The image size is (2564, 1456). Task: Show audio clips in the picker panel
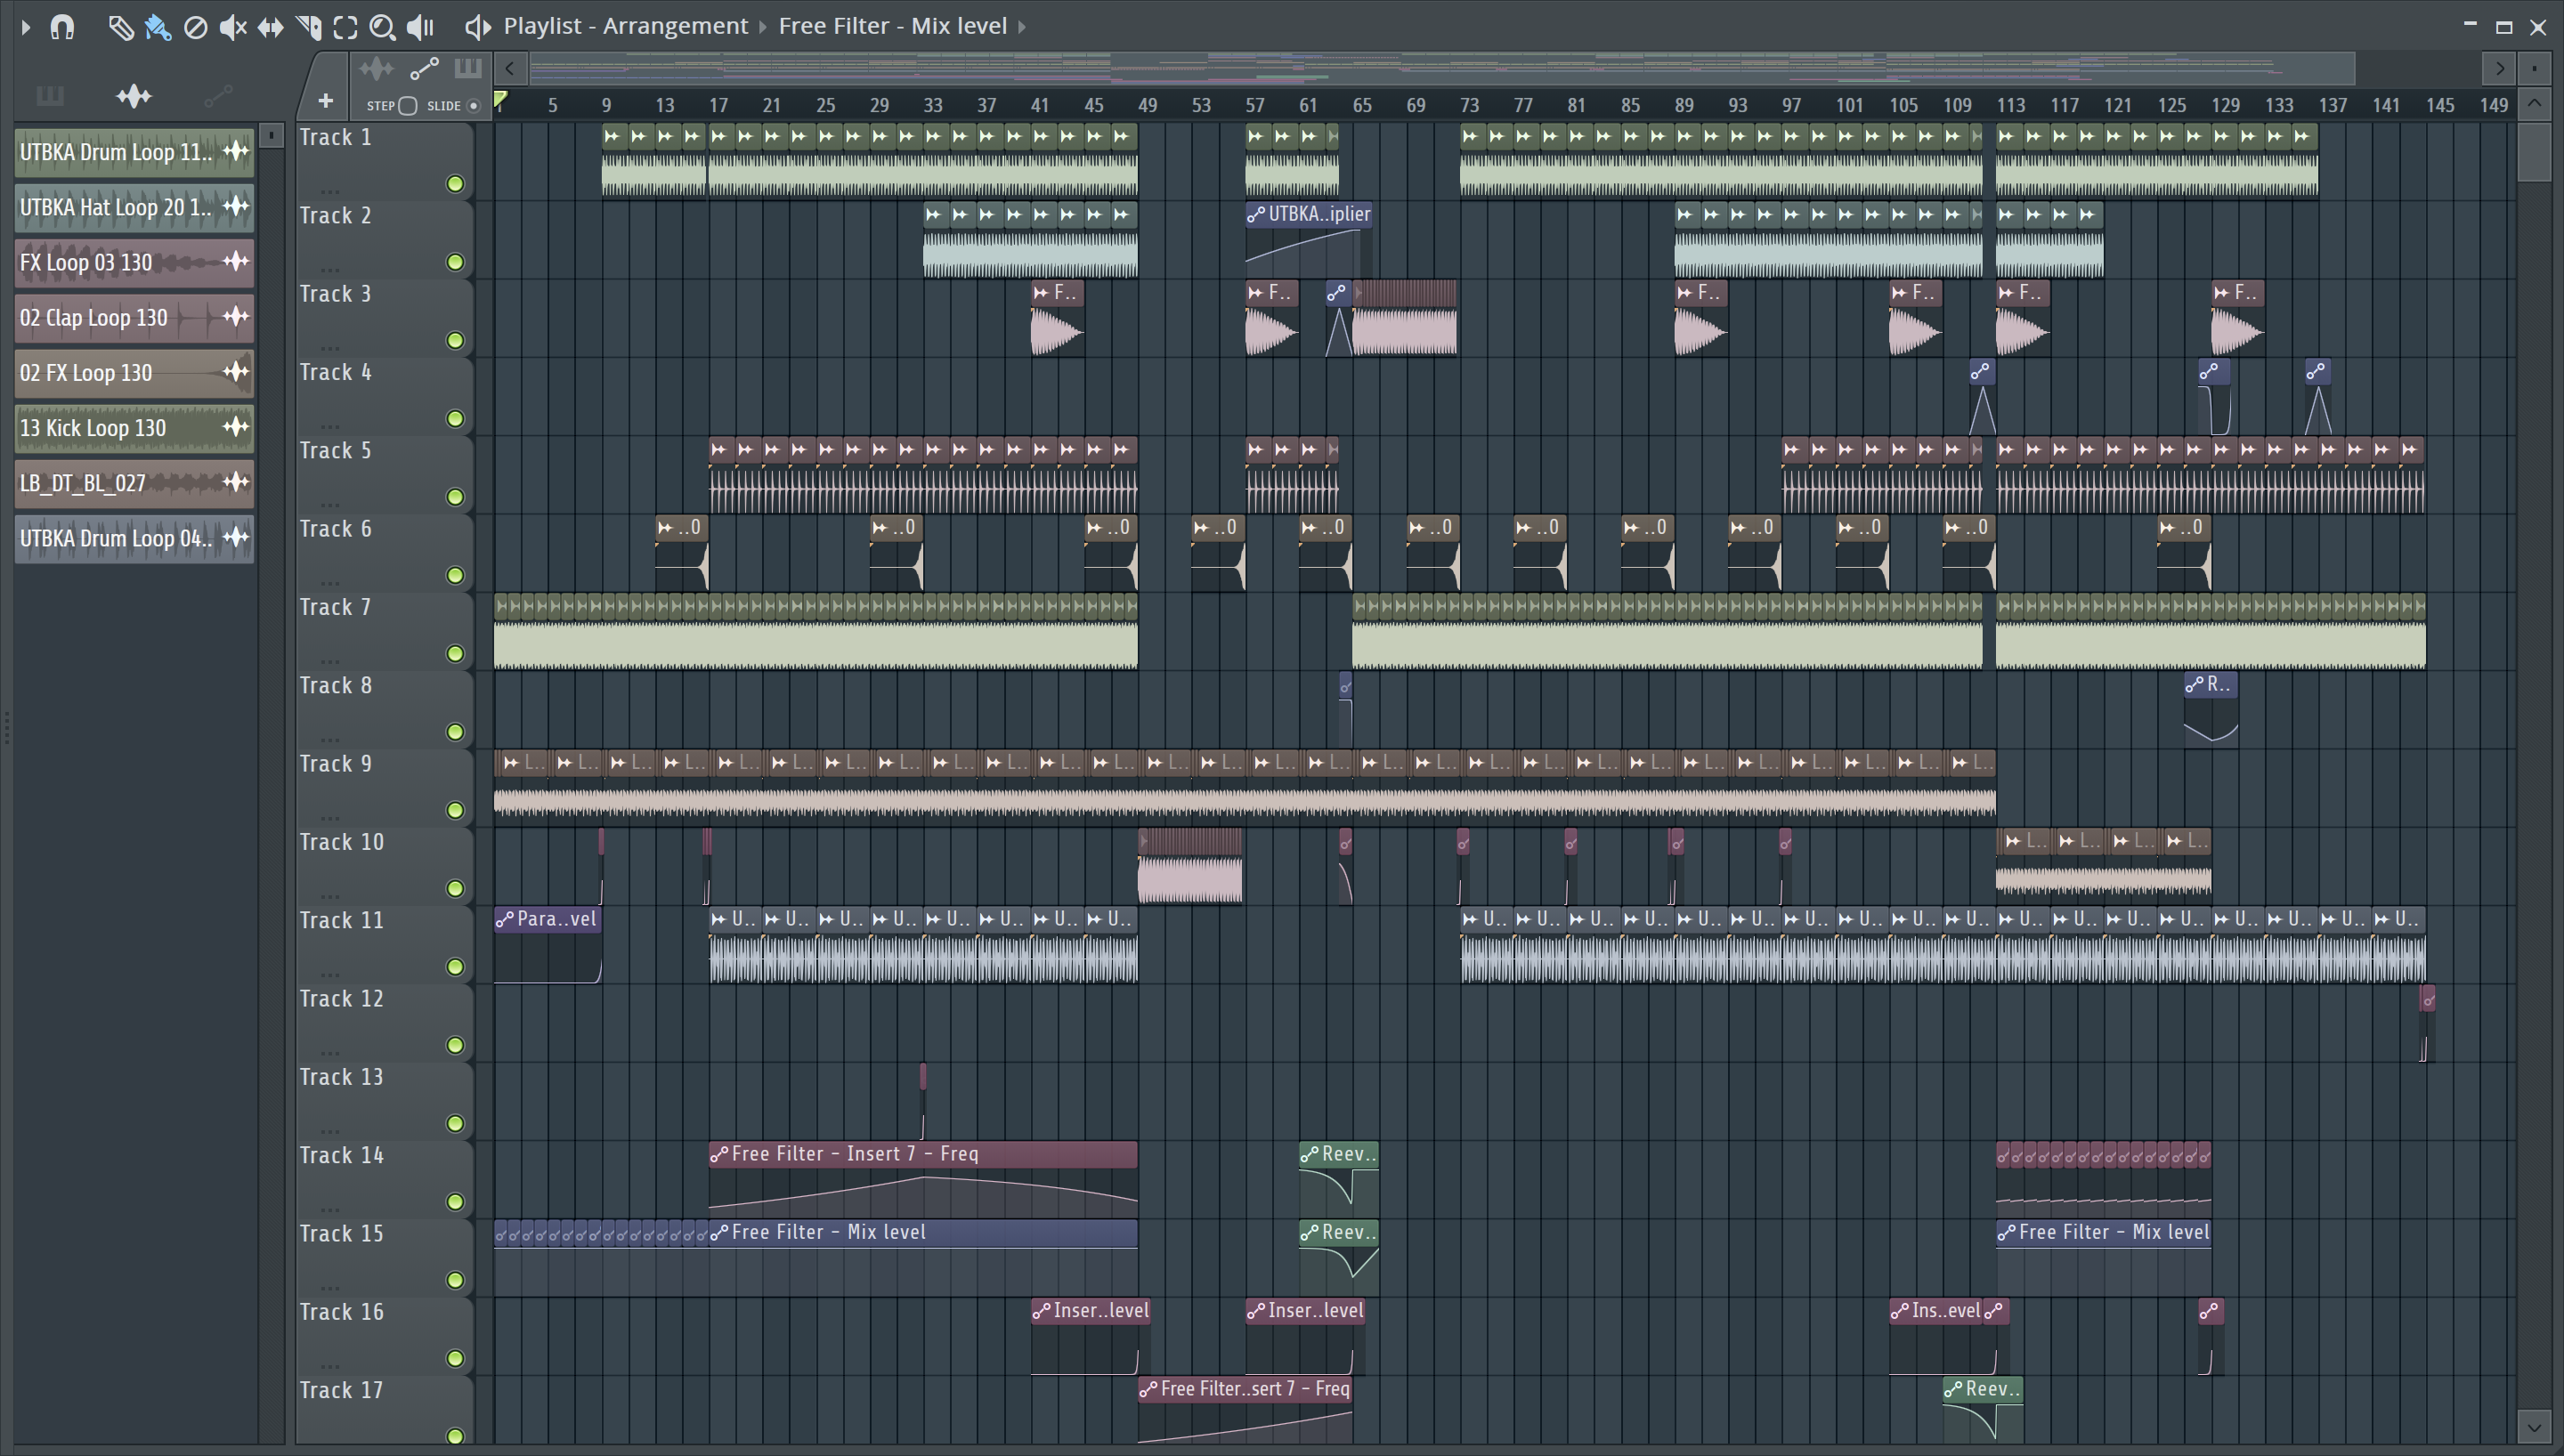133,96
